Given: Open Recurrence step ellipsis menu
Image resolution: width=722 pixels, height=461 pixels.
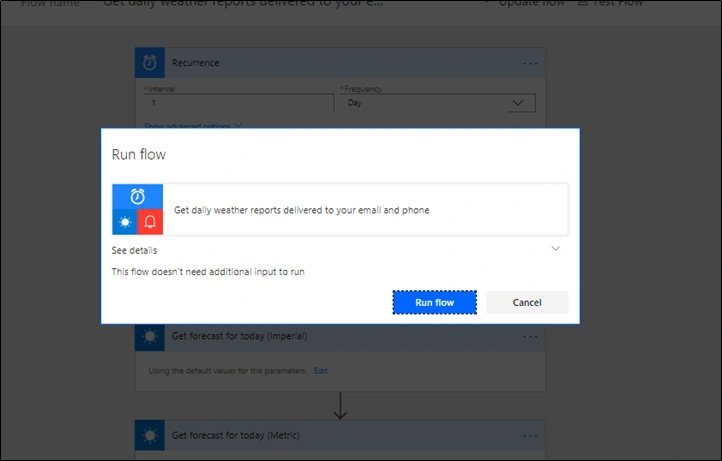Looking at the screenshot, I should [530, 63].
